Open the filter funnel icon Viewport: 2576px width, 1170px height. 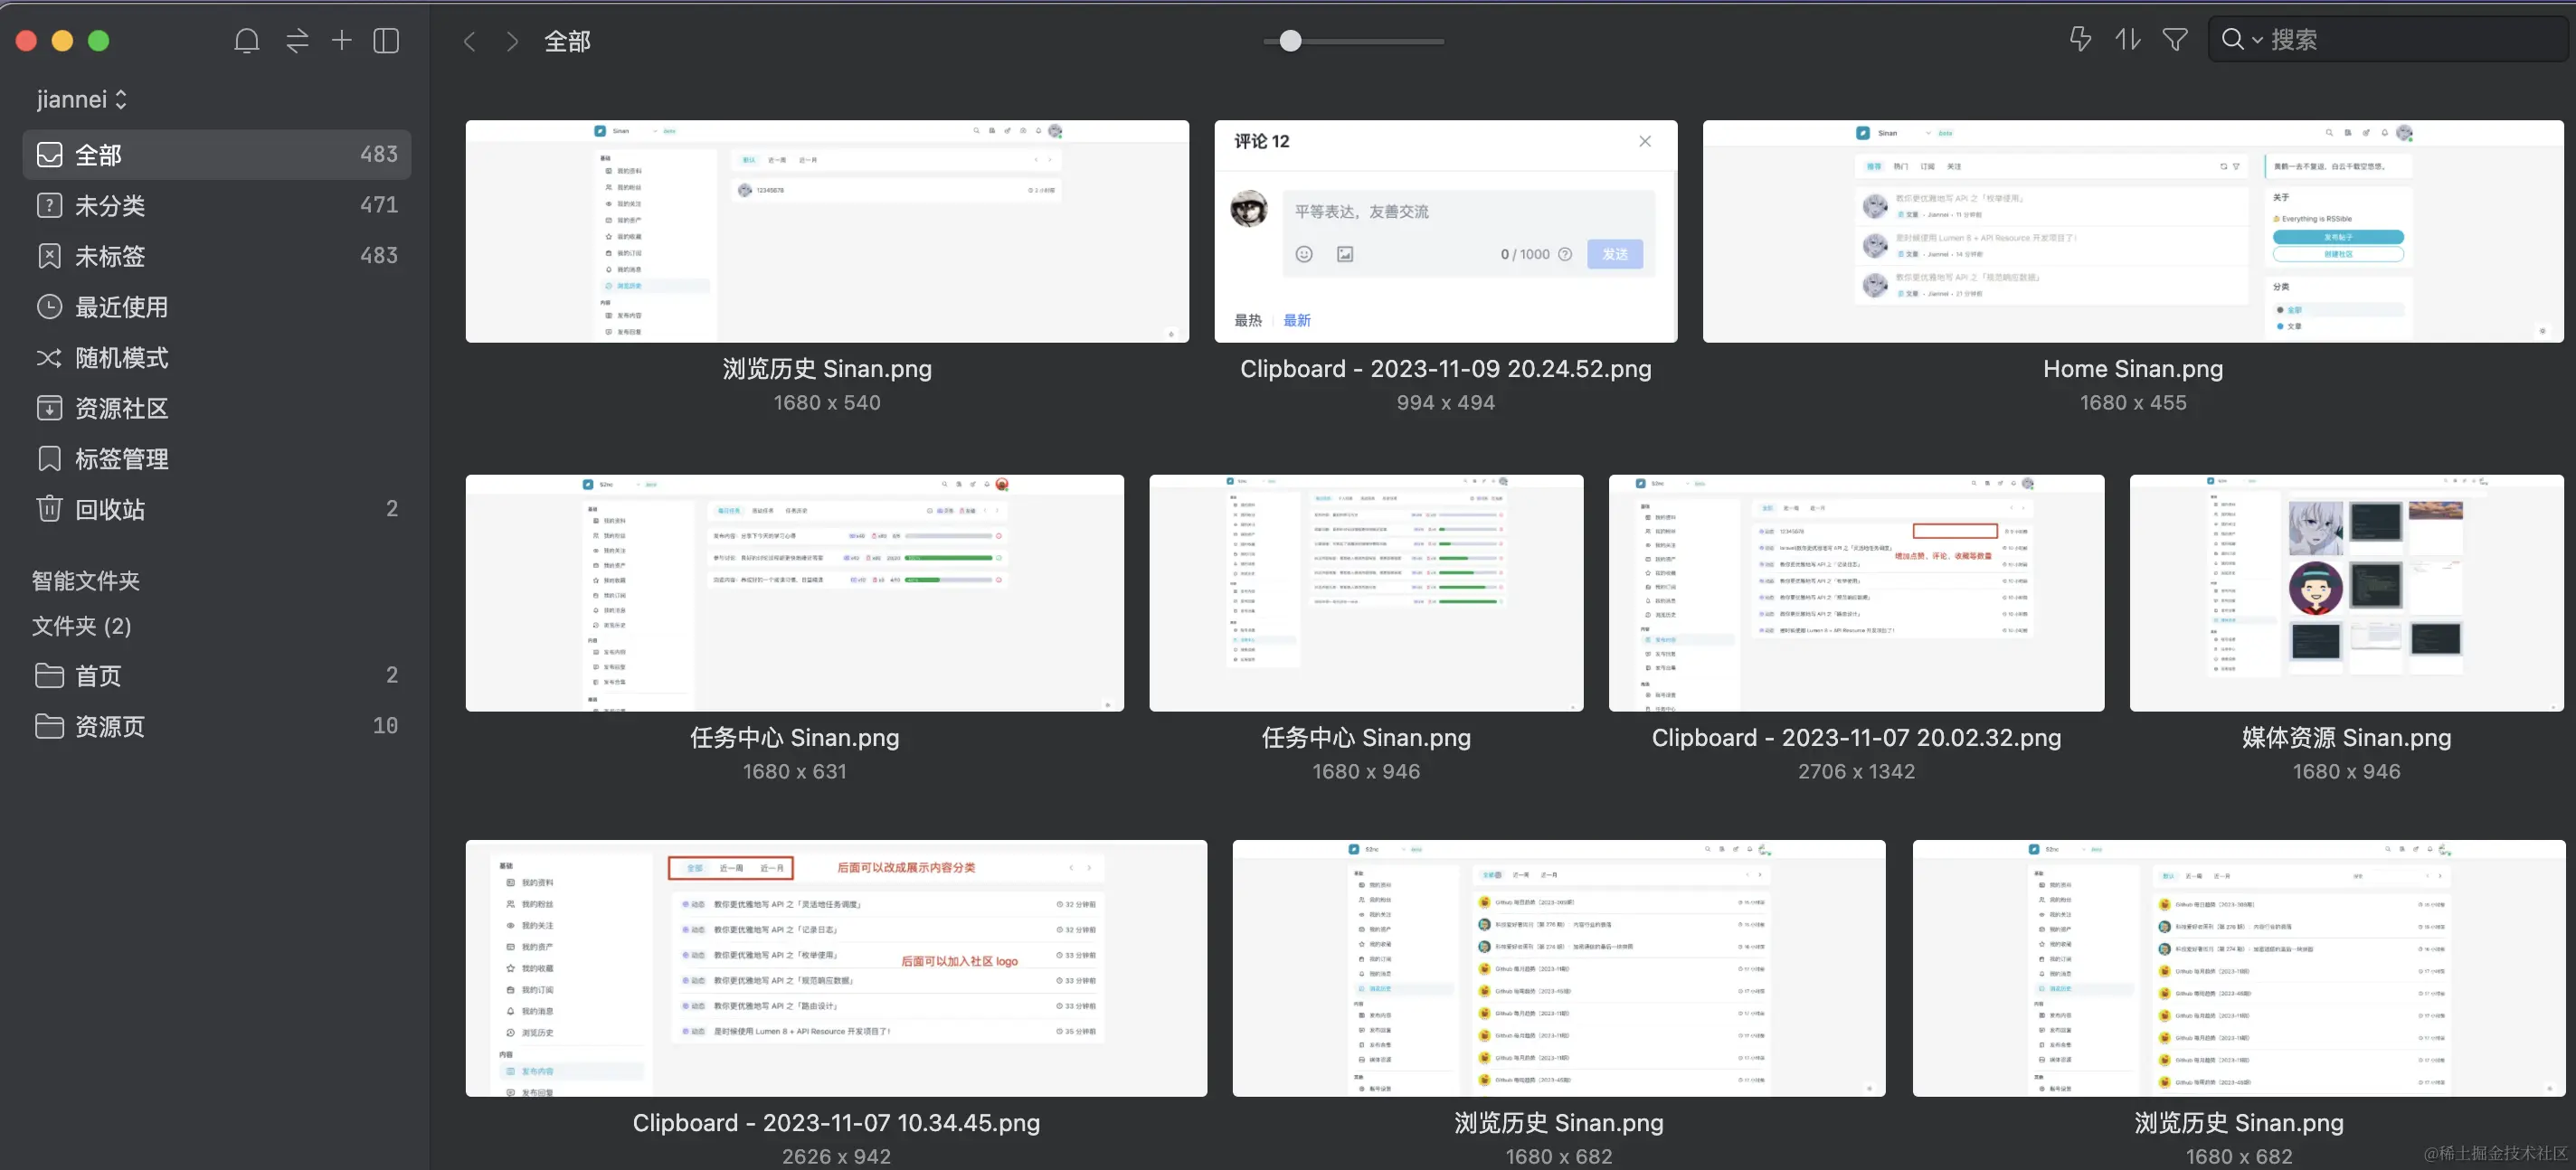coord(2174,40)
